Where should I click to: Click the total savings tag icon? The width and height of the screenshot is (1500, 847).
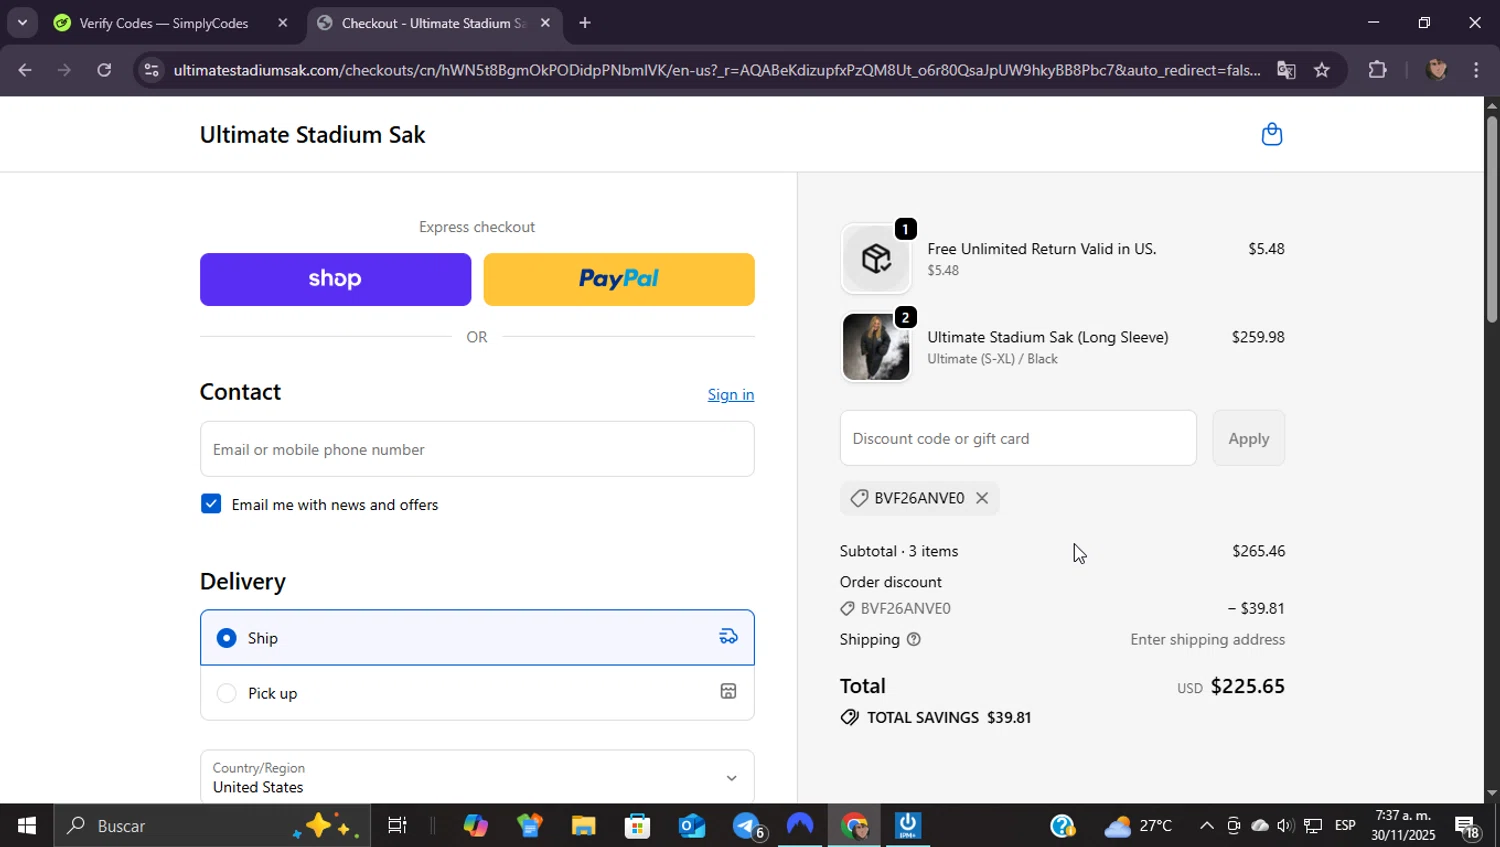coord(849,717)
